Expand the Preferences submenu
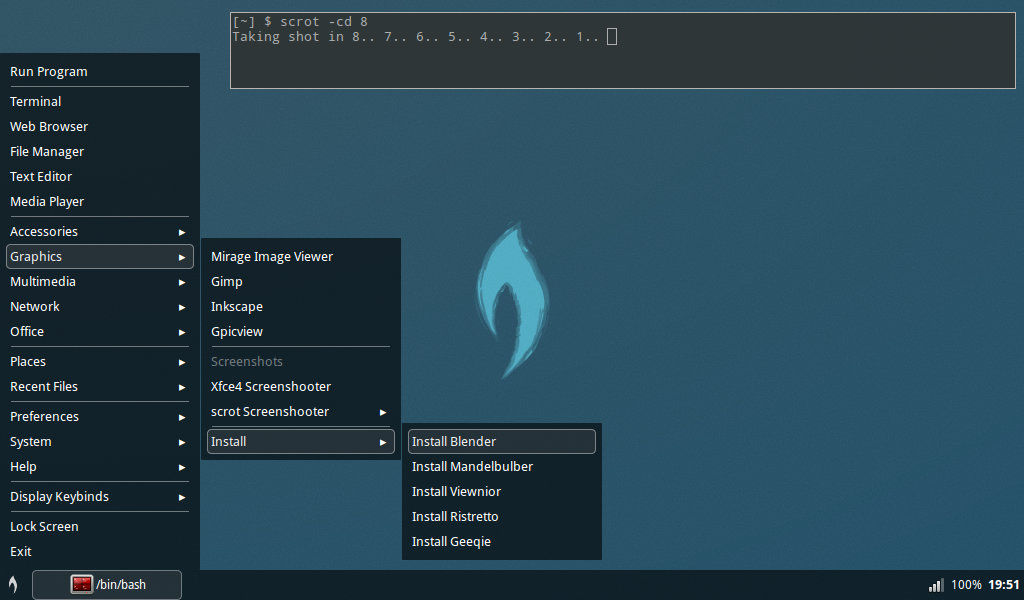Viewport: 1024px width, 600px height. (x=99, y=417)
